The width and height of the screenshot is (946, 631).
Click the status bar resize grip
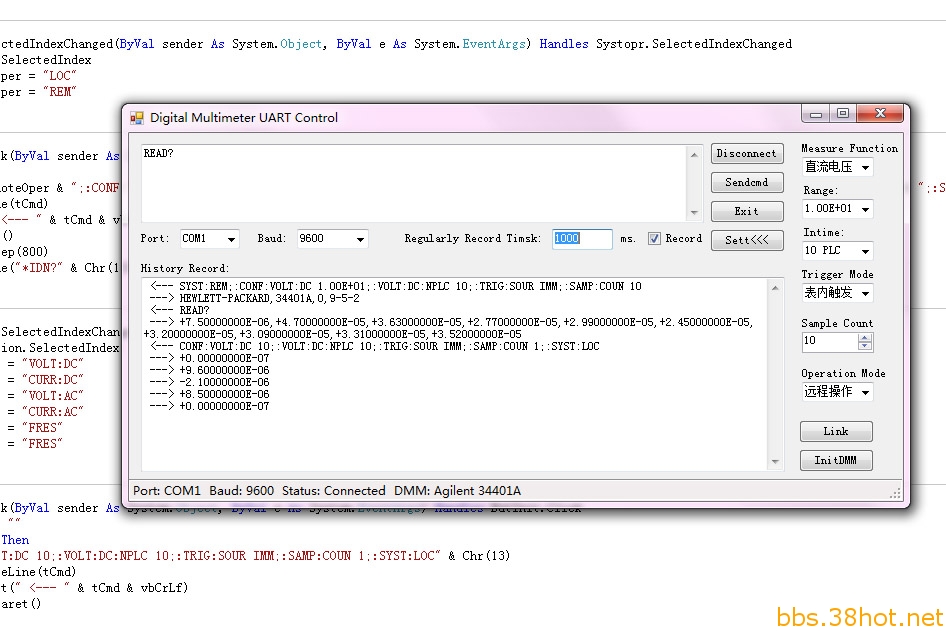(x=895, y=493)
